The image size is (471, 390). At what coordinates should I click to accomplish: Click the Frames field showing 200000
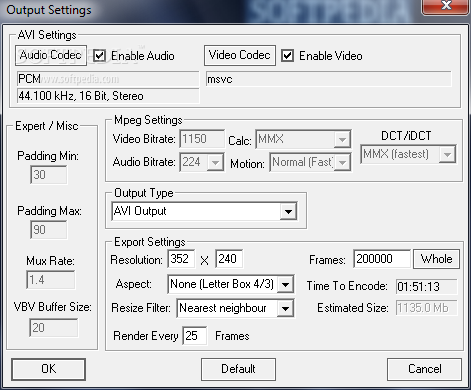[x=382, y=259]
